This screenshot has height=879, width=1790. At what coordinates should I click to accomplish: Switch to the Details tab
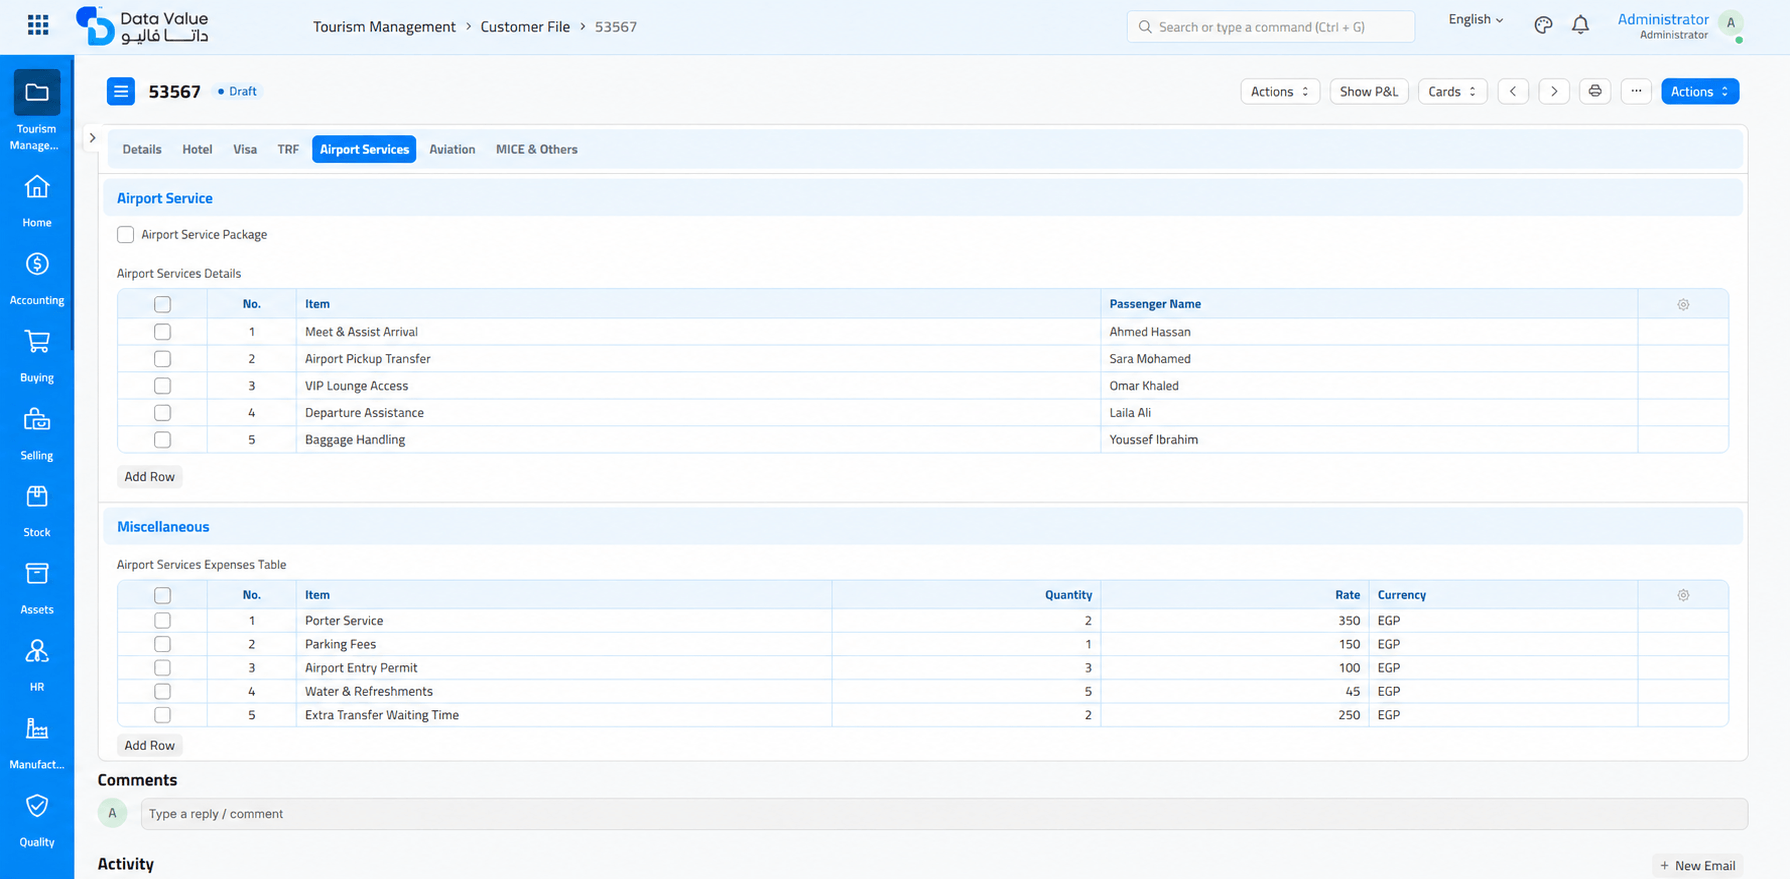tap(142, 149)
